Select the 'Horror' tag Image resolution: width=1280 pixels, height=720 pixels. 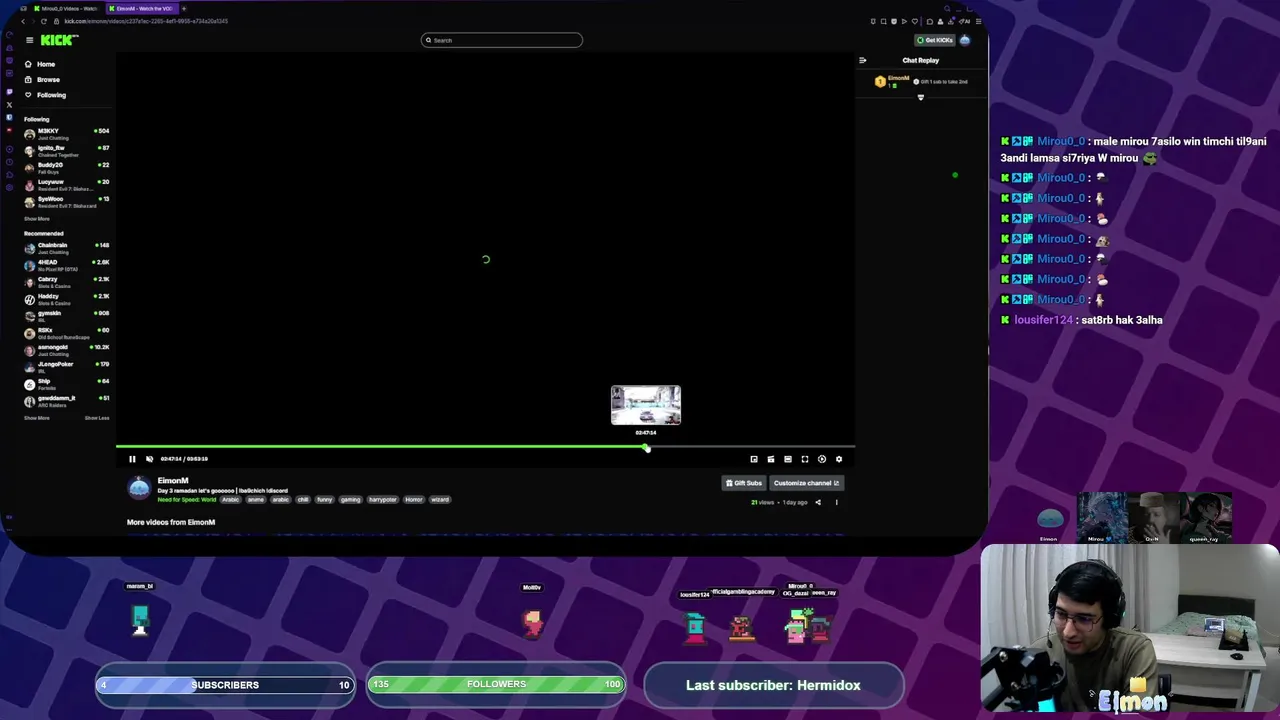(x=414, y=499)
